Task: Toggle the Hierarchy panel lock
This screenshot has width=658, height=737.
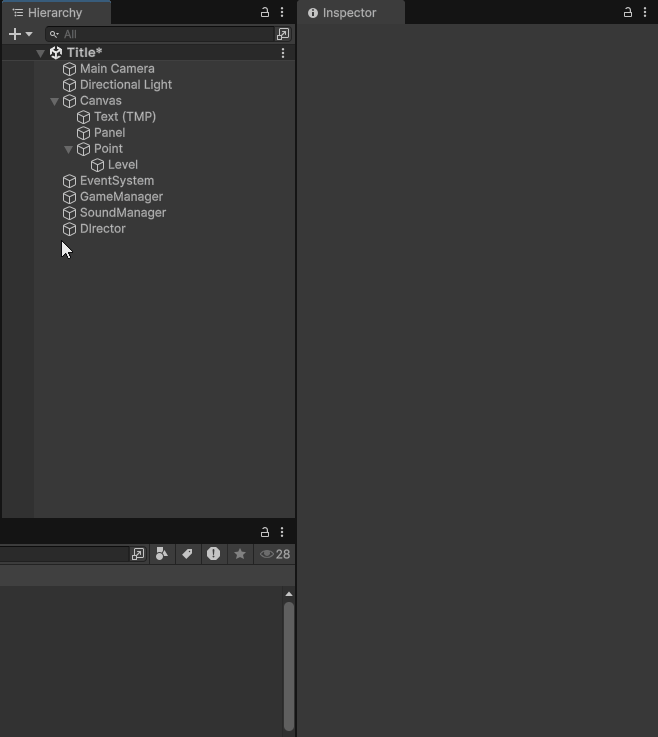Action: coord(265,13)
